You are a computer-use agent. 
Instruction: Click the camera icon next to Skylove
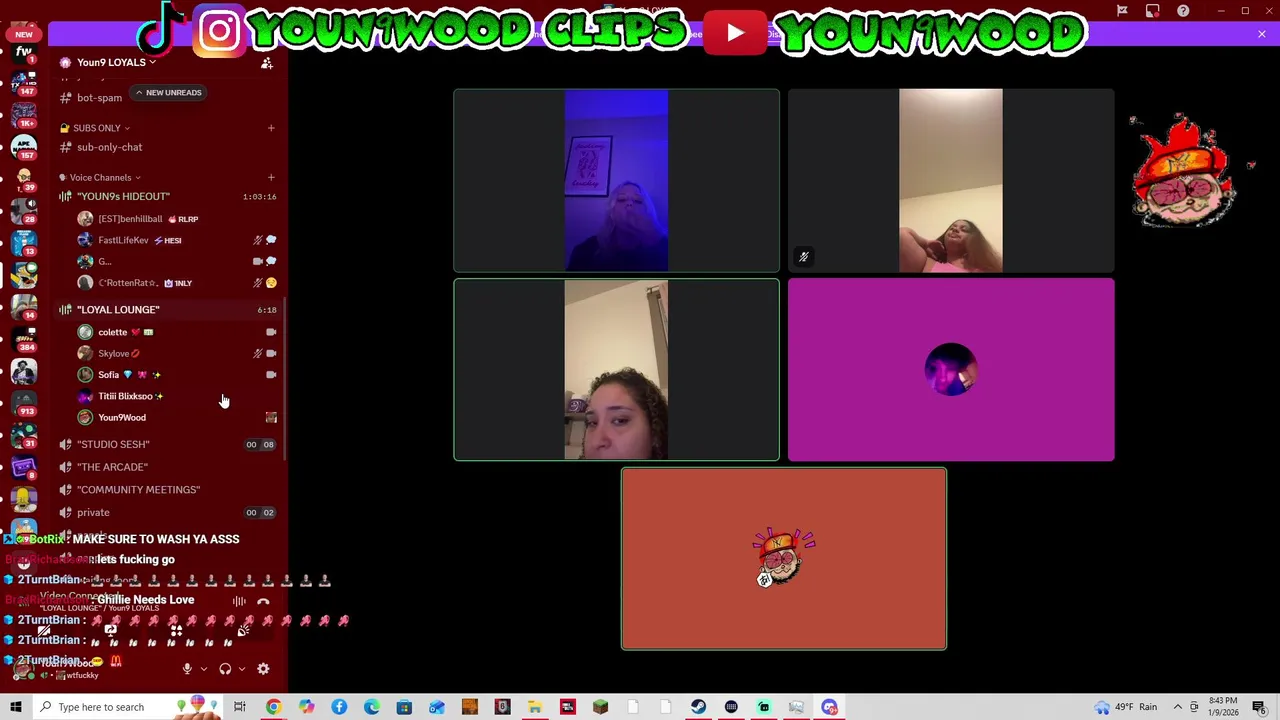[x=271, y=353]
